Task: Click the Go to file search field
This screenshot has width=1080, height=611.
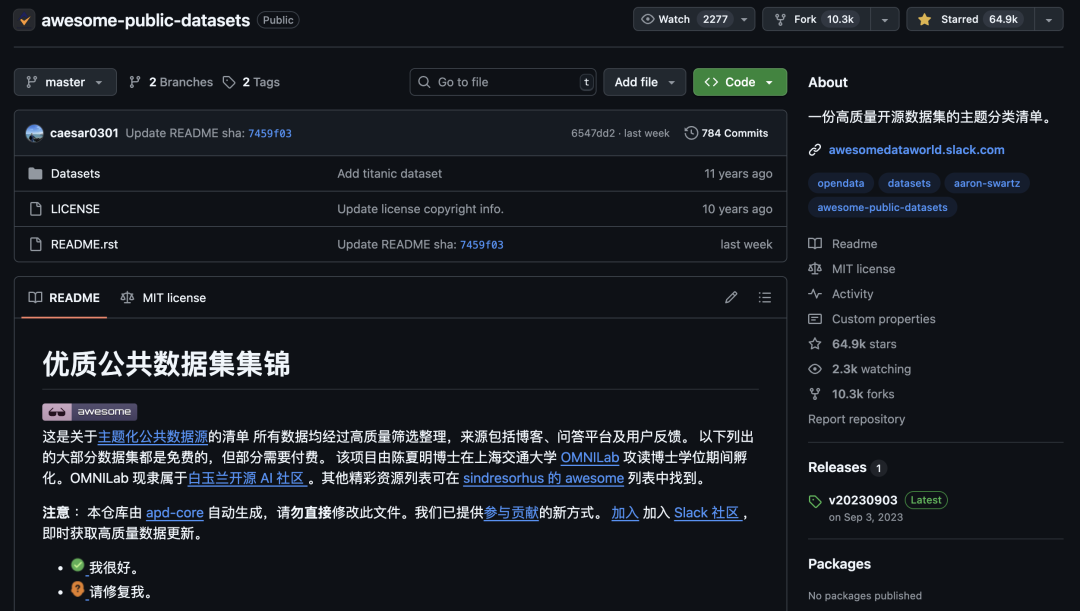Action: point(503,82)
